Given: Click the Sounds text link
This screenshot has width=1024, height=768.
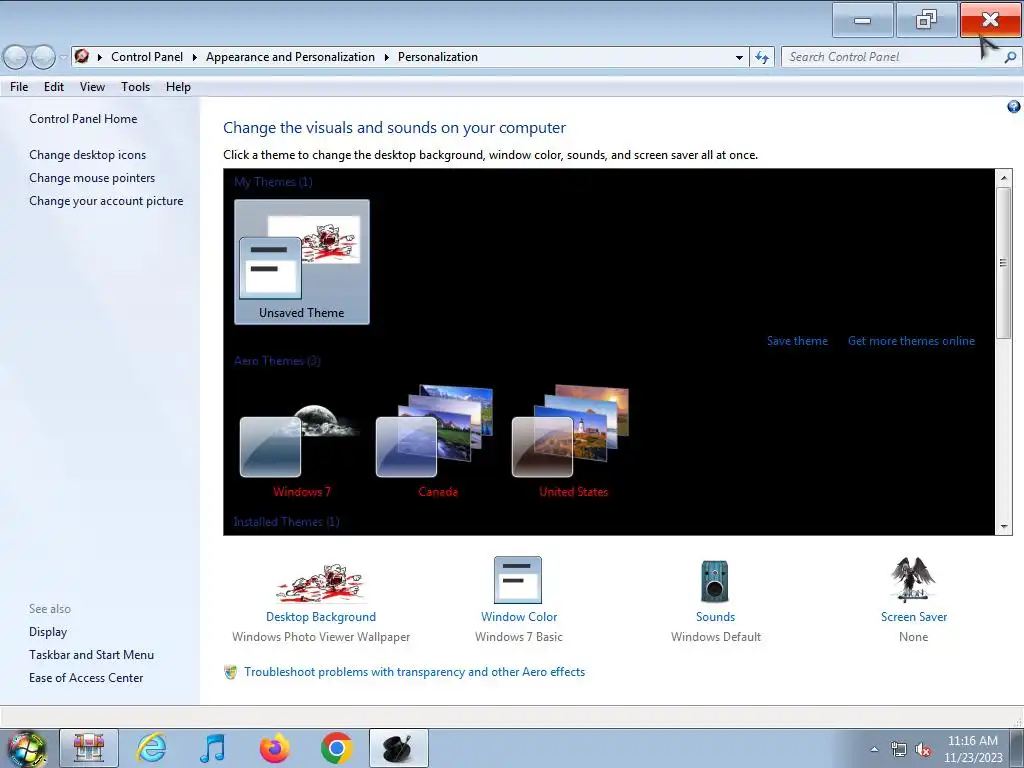Looking at the screenshot, I should click(x=715, y=616).
